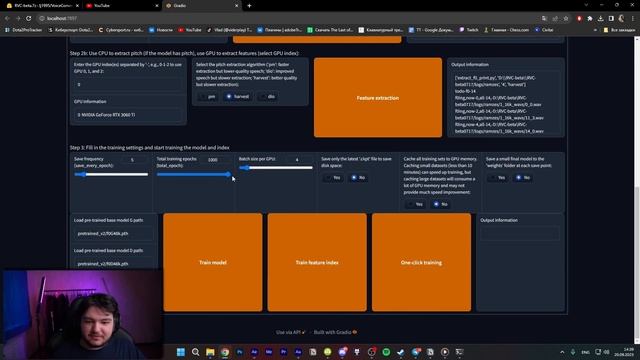Click the browser Back arrow
Viewport: 640px width, 360px height.
pyautogui.click(x=7, y=18)
